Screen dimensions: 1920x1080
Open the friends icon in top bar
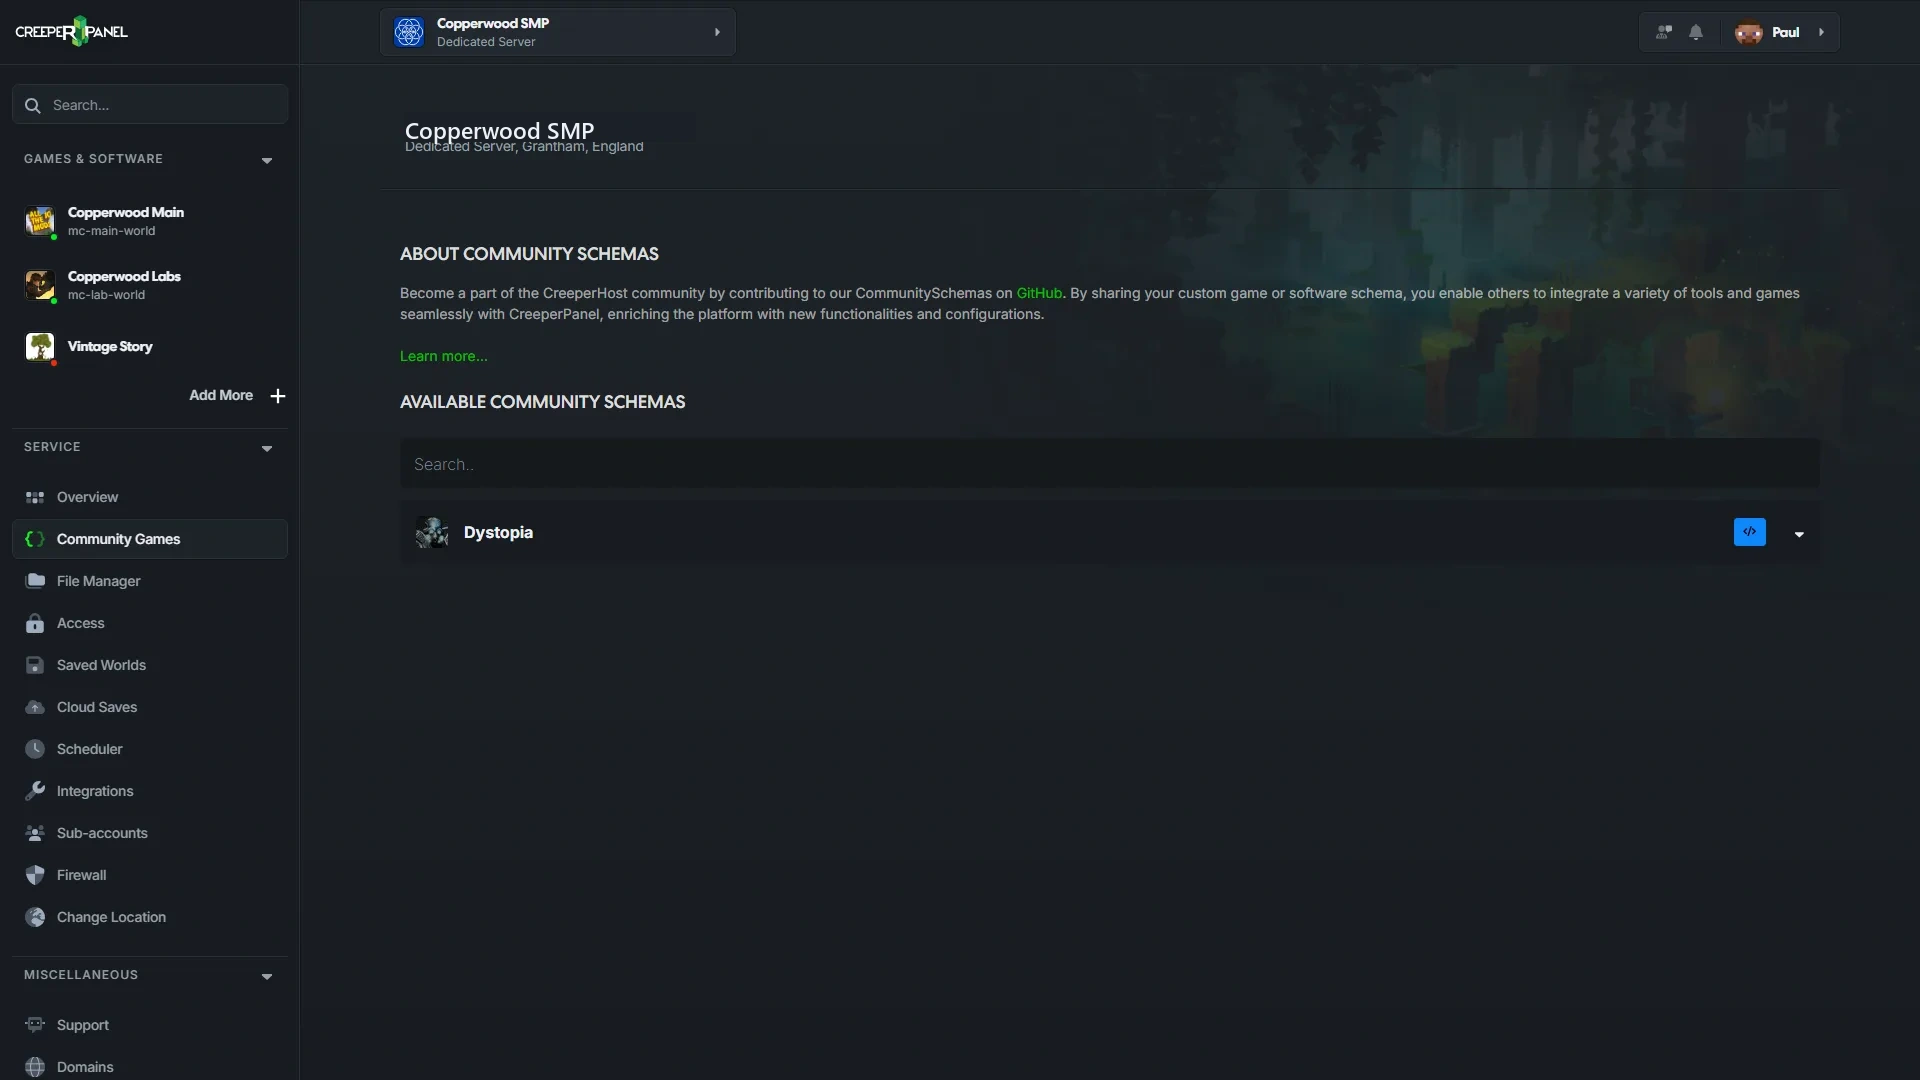click(x=1664, y=32)
